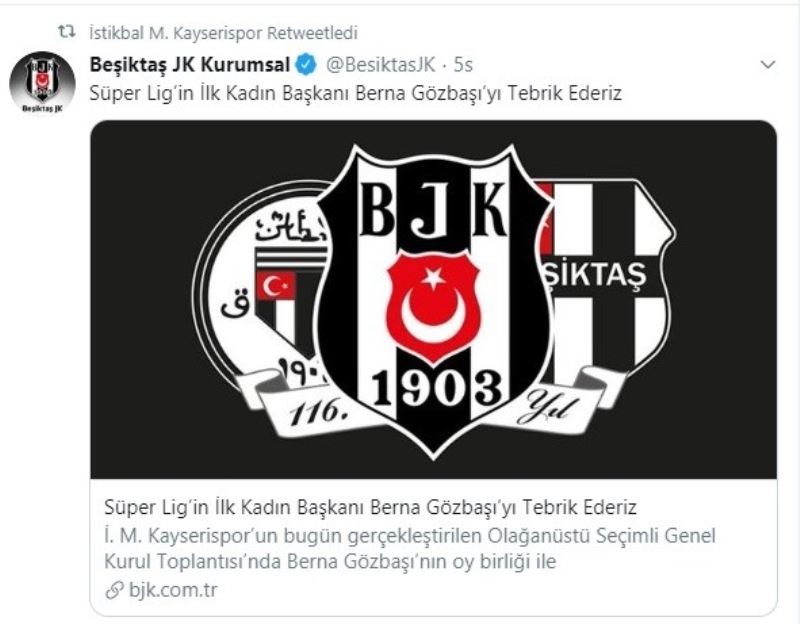
Task: Click the link chain icon beside bjk.com.tr
Action: pyautogui.click(x=114, y=590)
